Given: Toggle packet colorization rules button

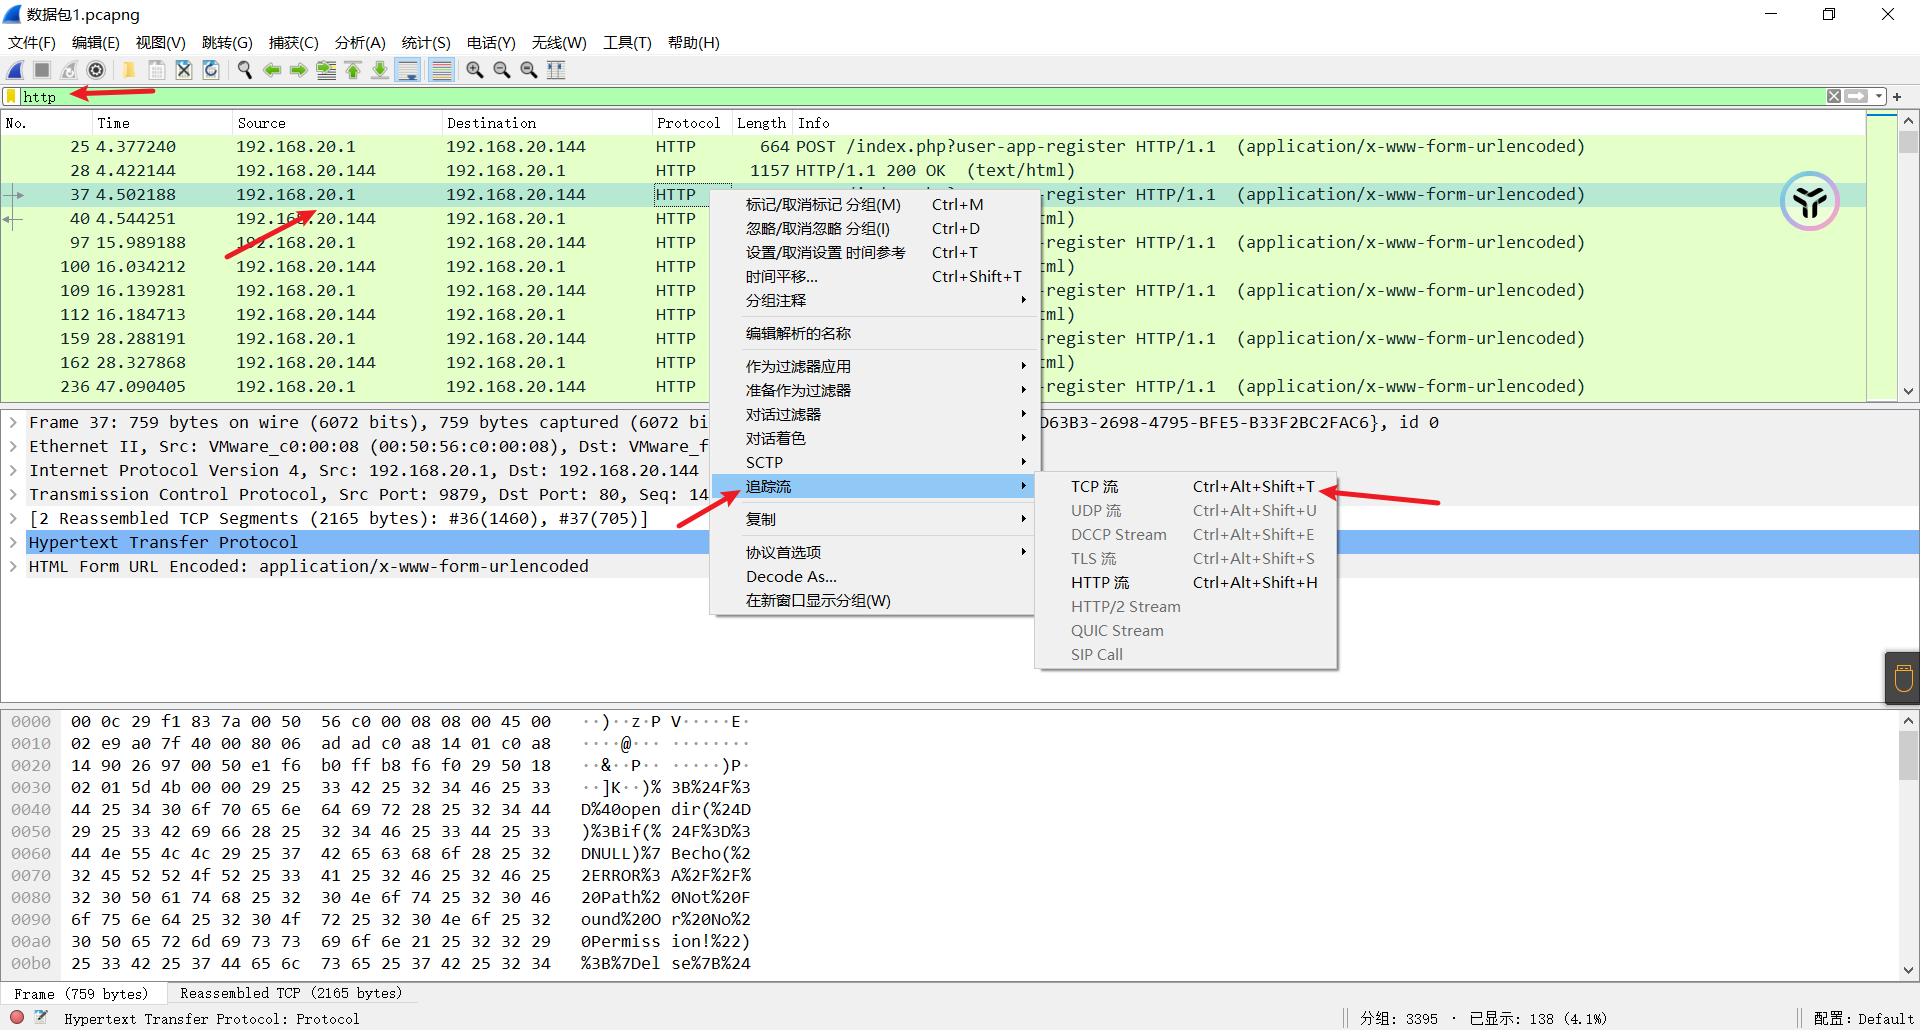Looking at the screenshot, I should 441,70.
